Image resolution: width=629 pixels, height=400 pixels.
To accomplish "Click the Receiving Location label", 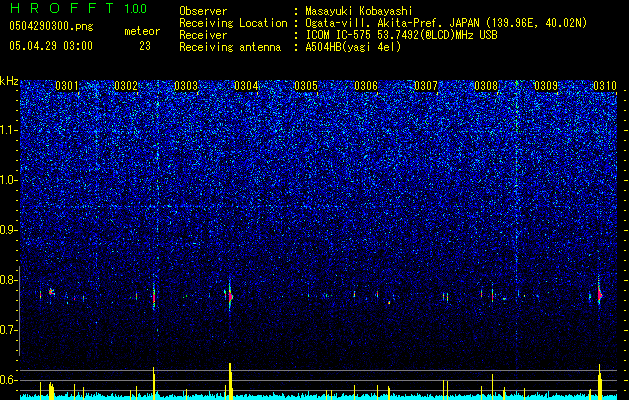I will tap(233, 23).
